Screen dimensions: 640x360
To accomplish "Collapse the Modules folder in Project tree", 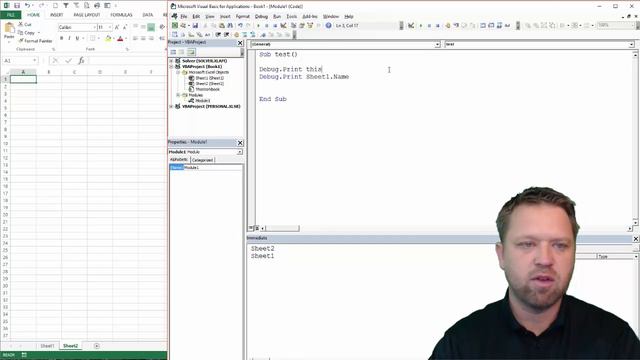I will (178, 95).
